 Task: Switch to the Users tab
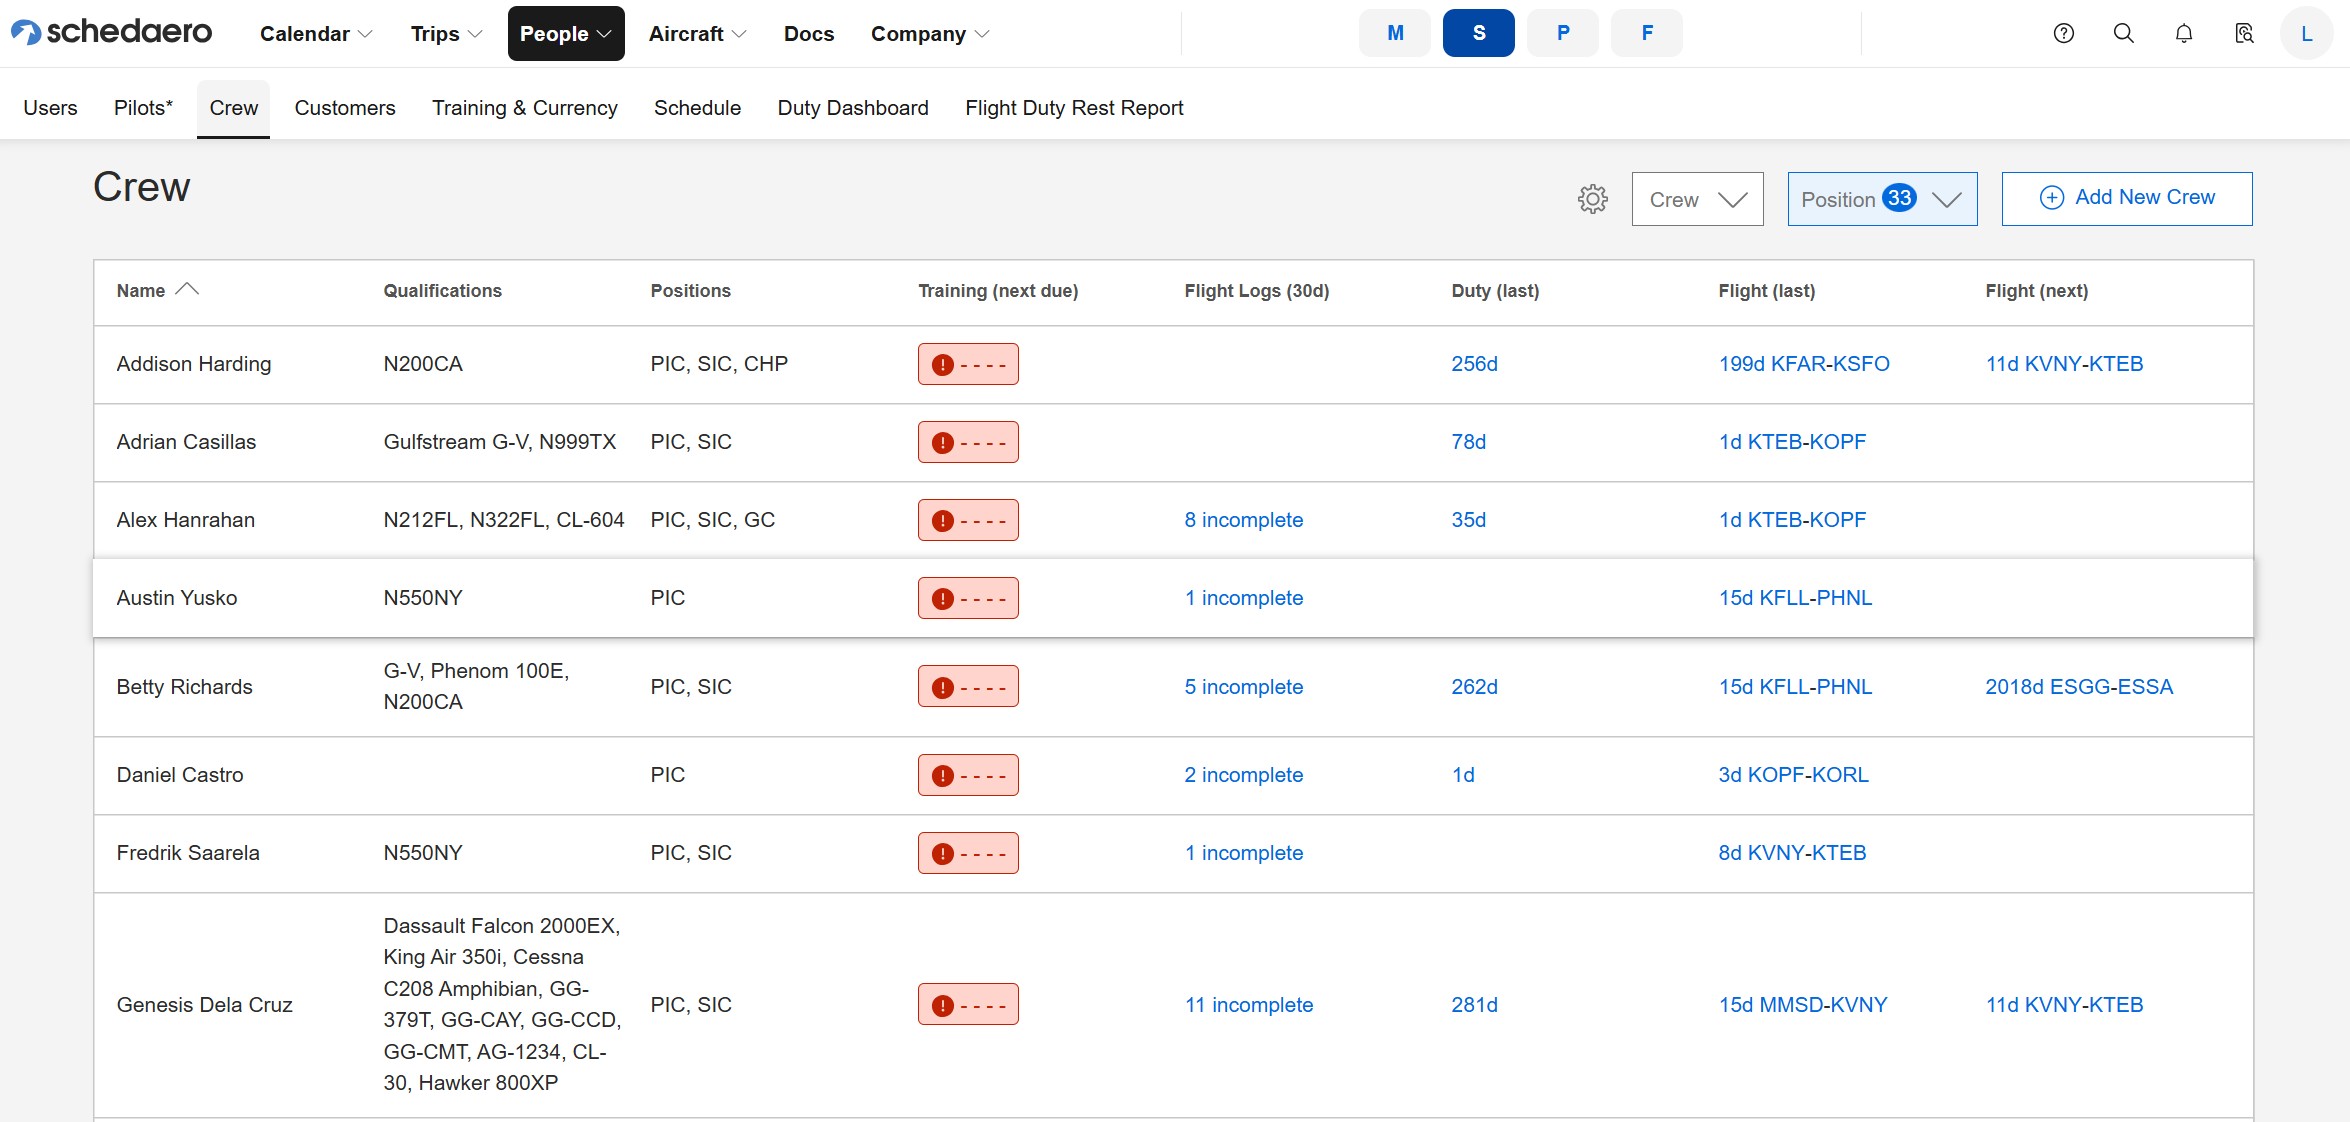pos(50,108)
